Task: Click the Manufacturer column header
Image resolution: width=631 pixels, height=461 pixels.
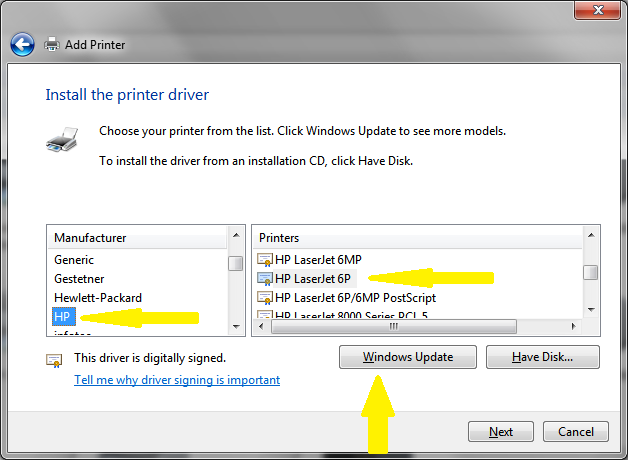Action: coord(137,238)
